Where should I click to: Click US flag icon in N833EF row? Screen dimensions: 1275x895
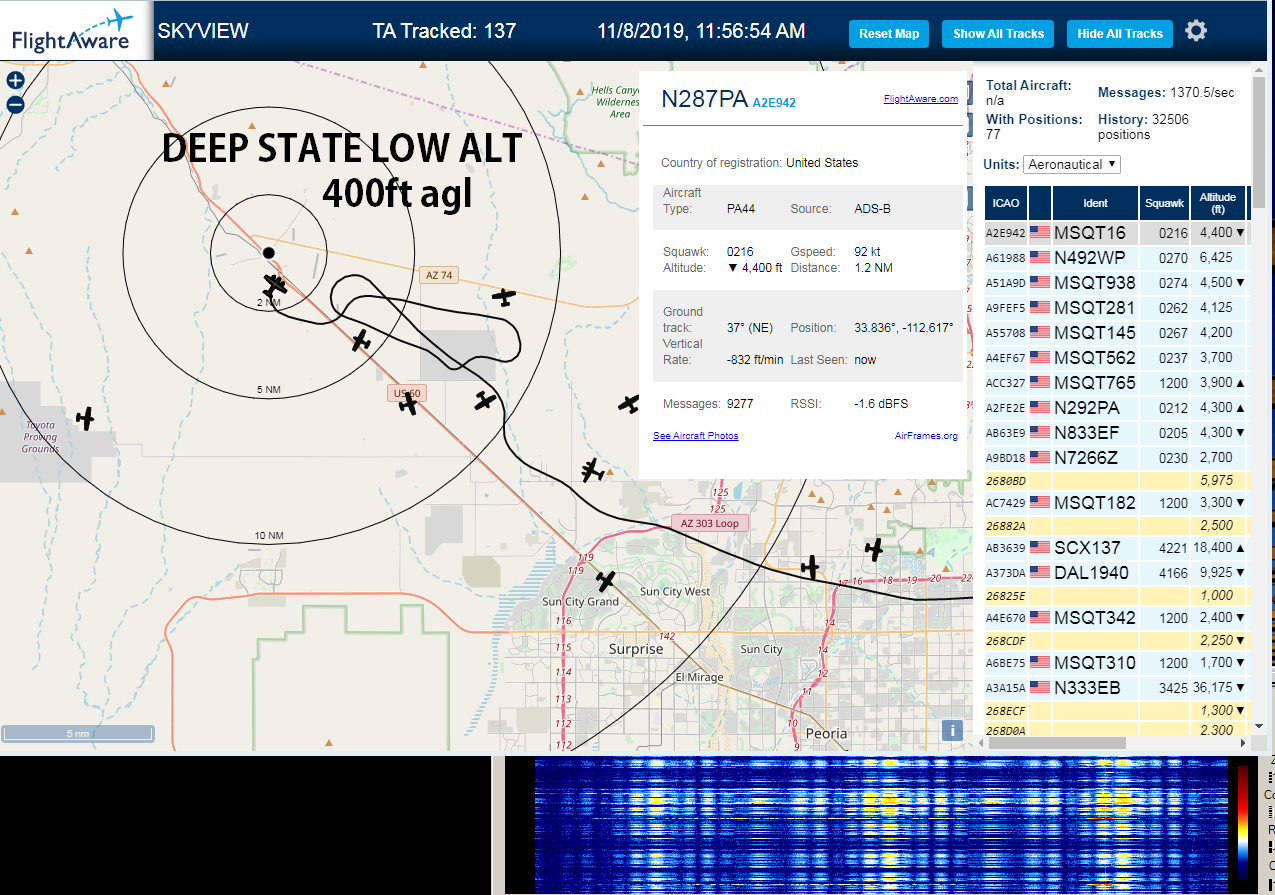[x=1040, y=432]
